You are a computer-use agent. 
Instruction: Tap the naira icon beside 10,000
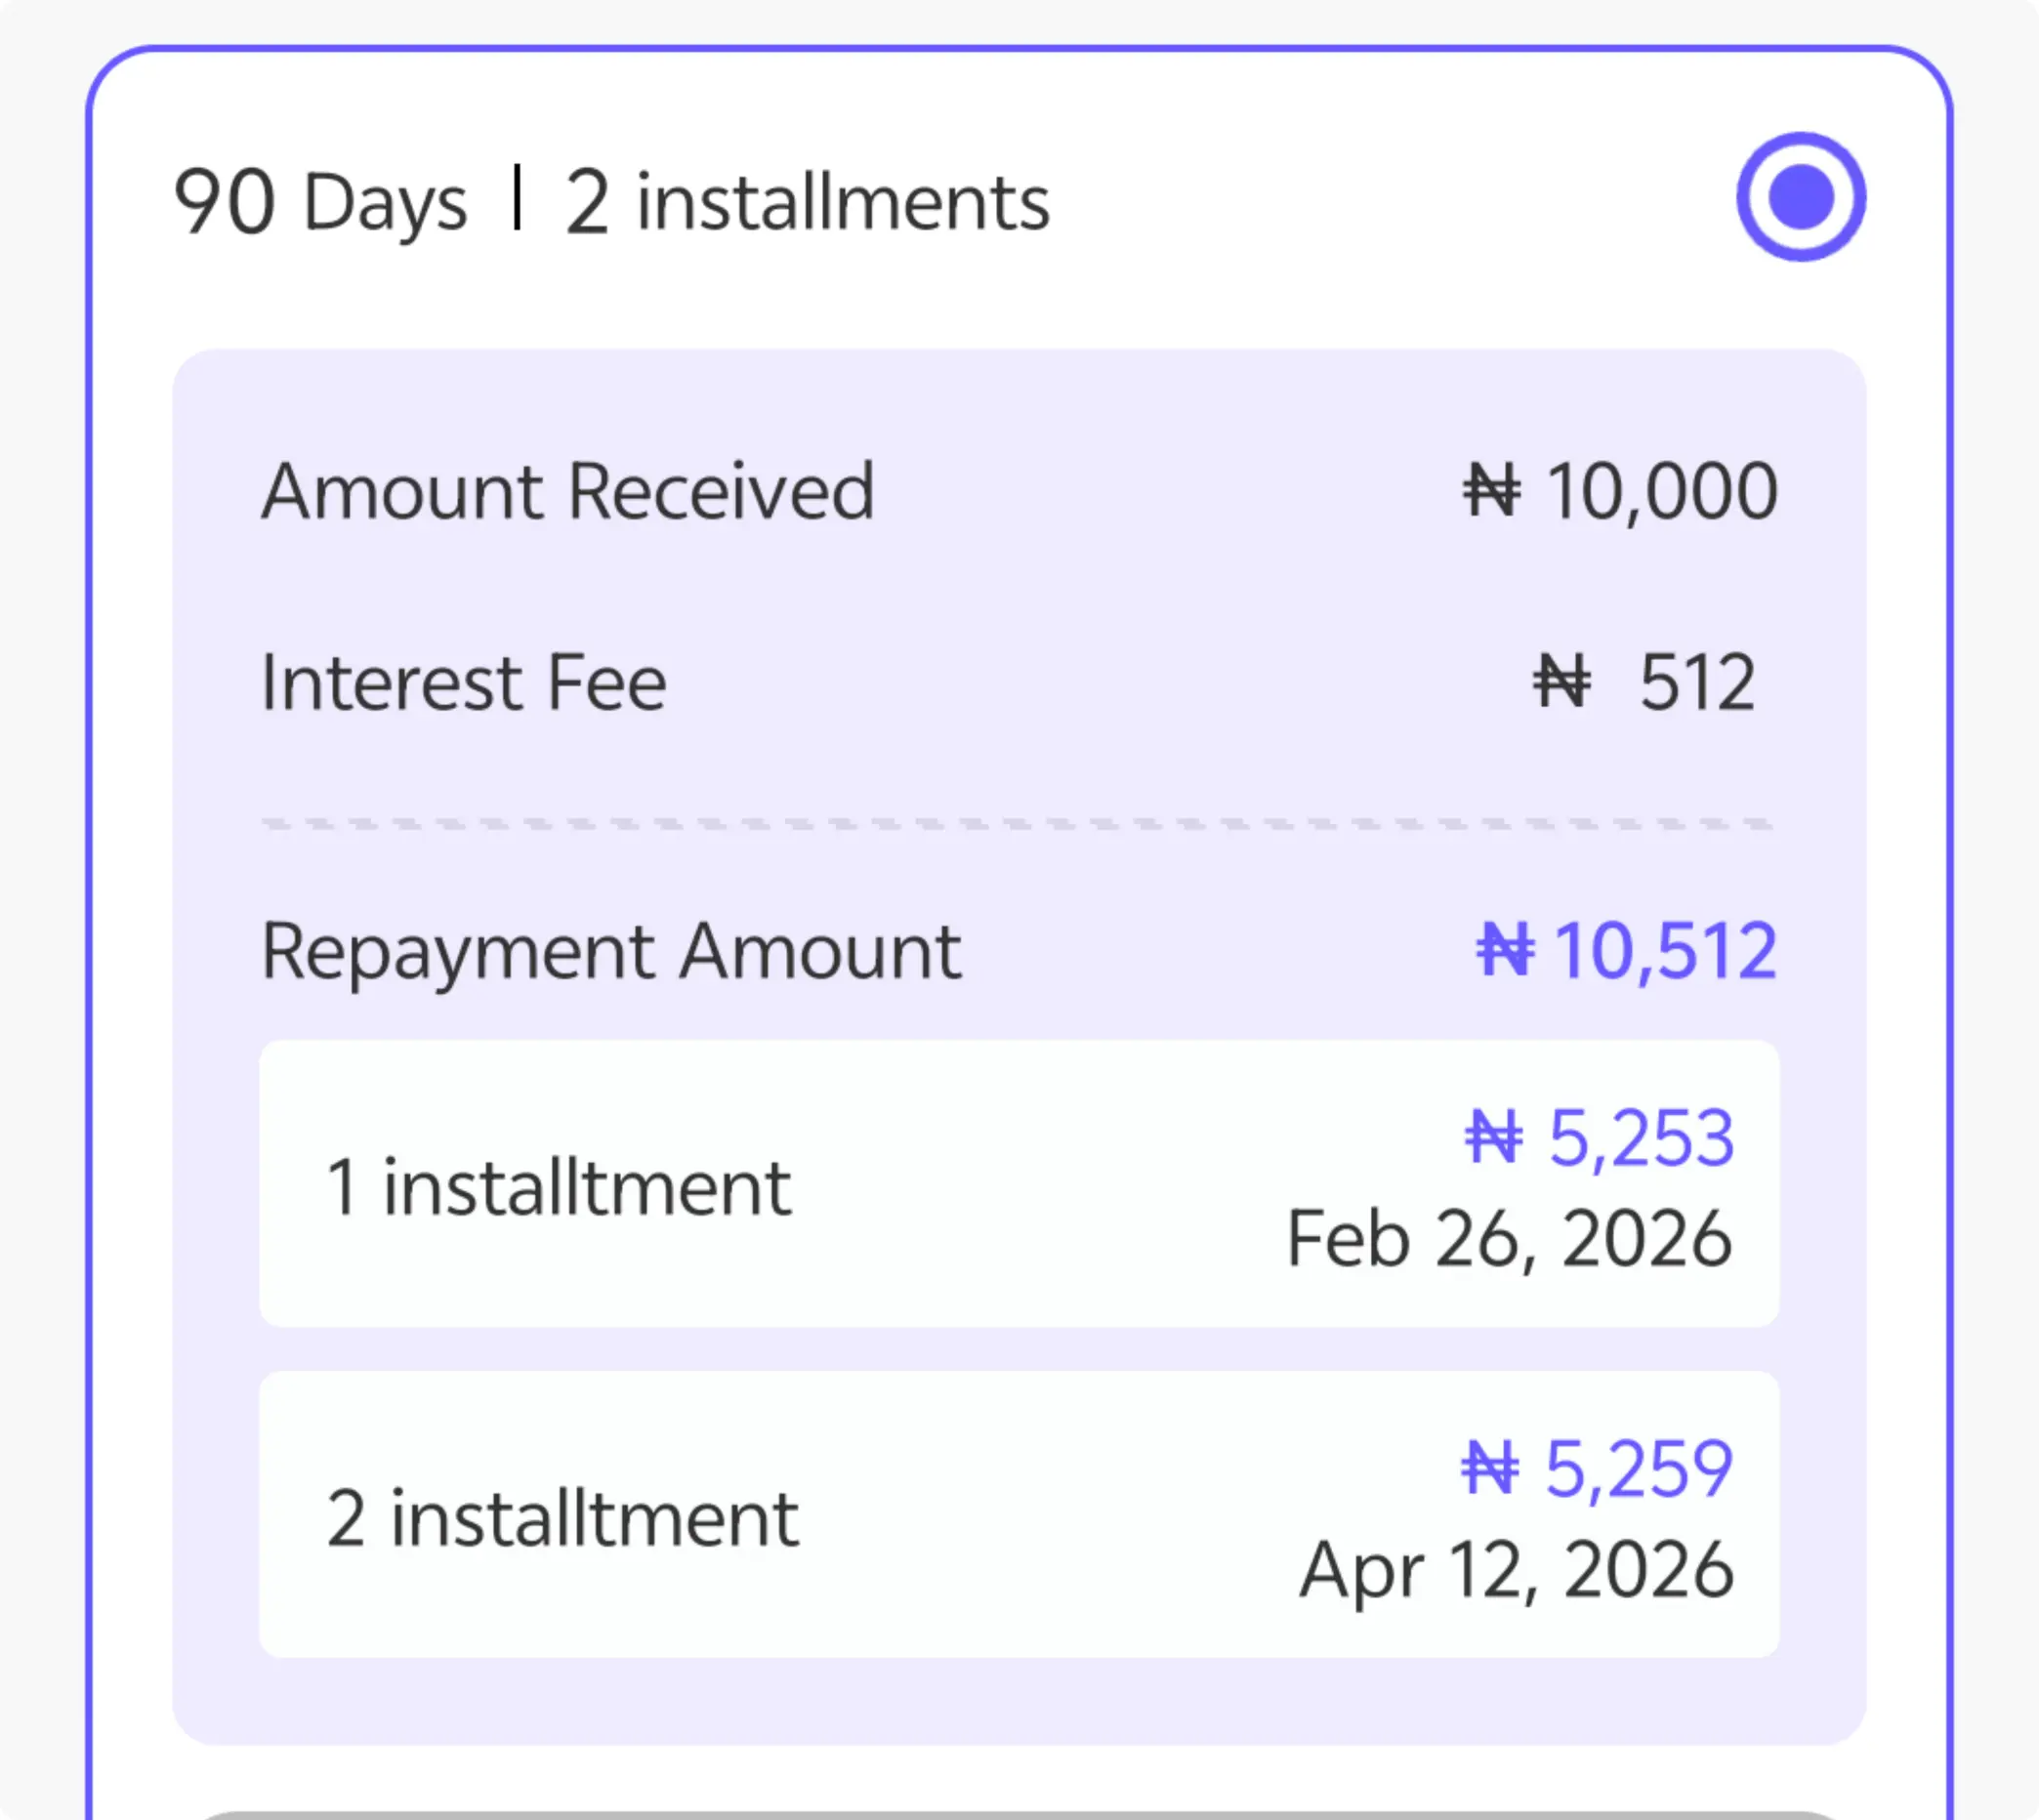(x=1491, y=491)
